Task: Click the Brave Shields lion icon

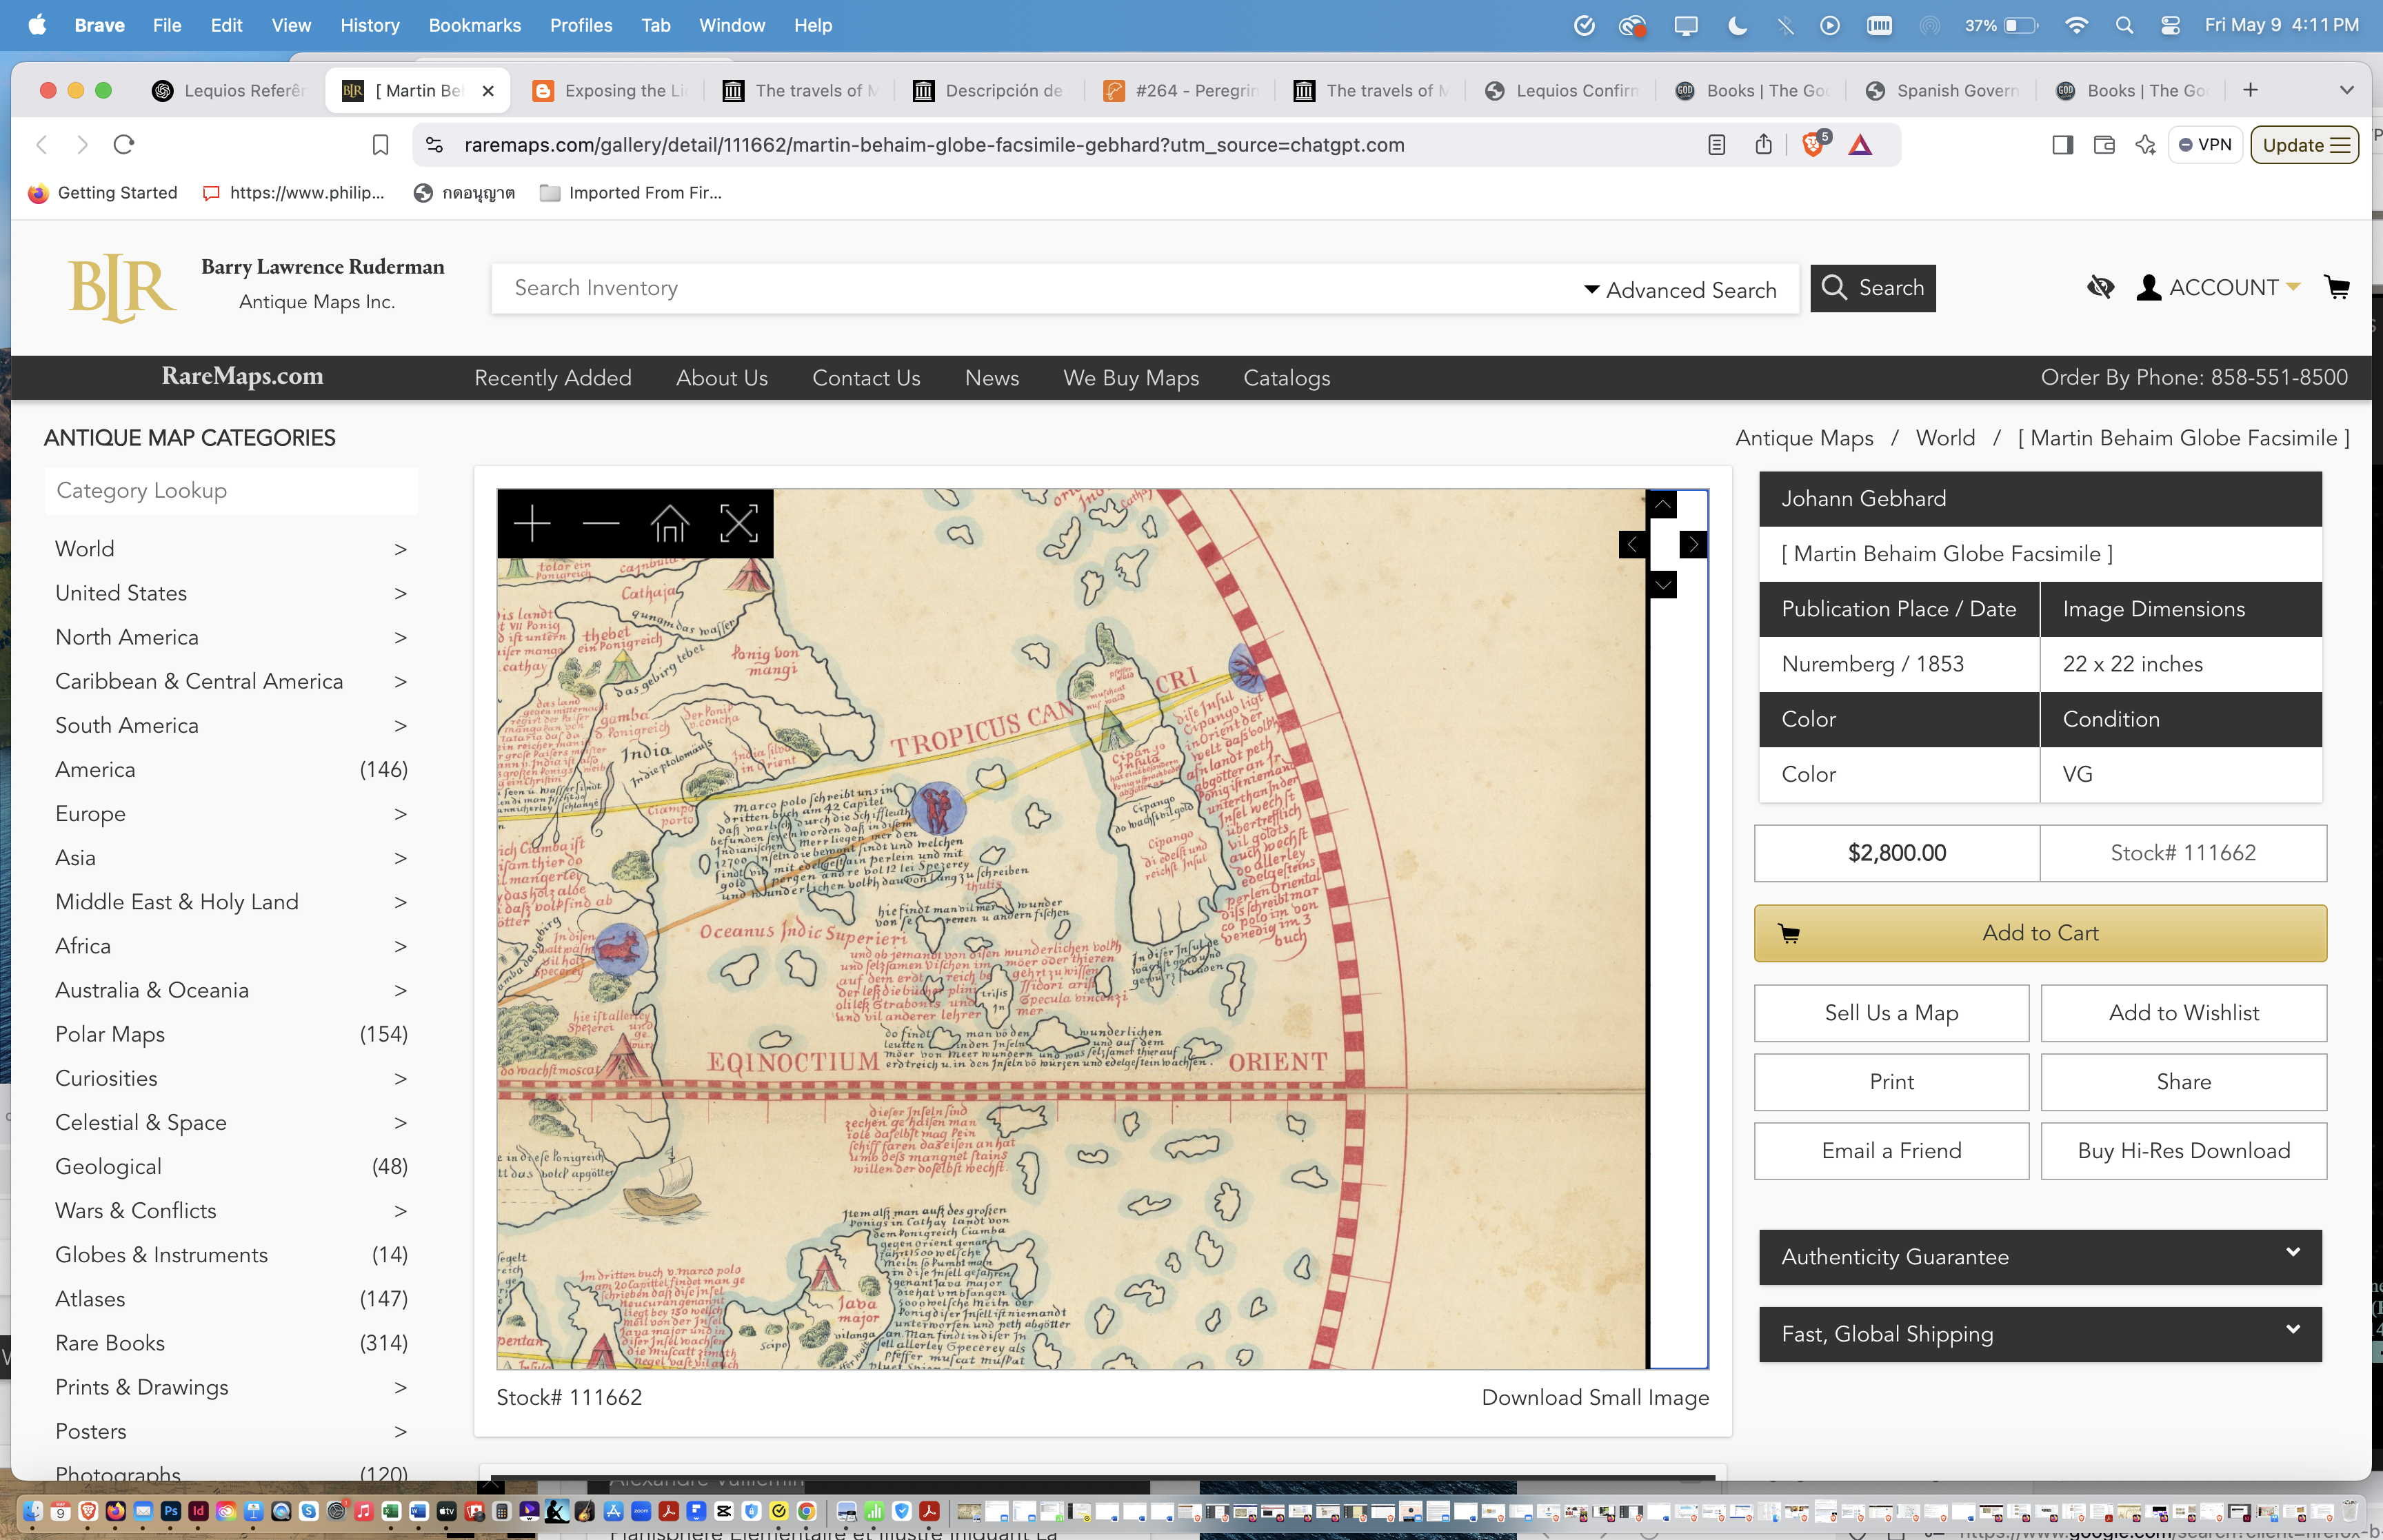Action: 1813,145
